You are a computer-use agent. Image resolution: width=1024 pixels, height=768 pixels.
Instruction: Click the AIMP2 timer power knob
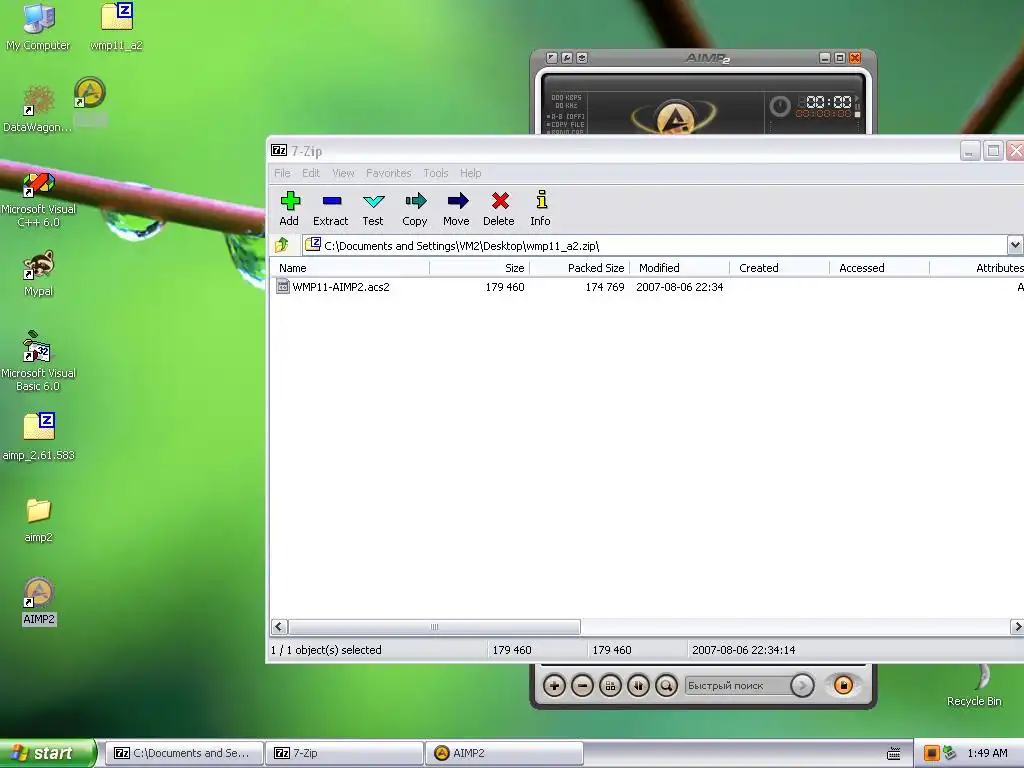click(780, 106)
